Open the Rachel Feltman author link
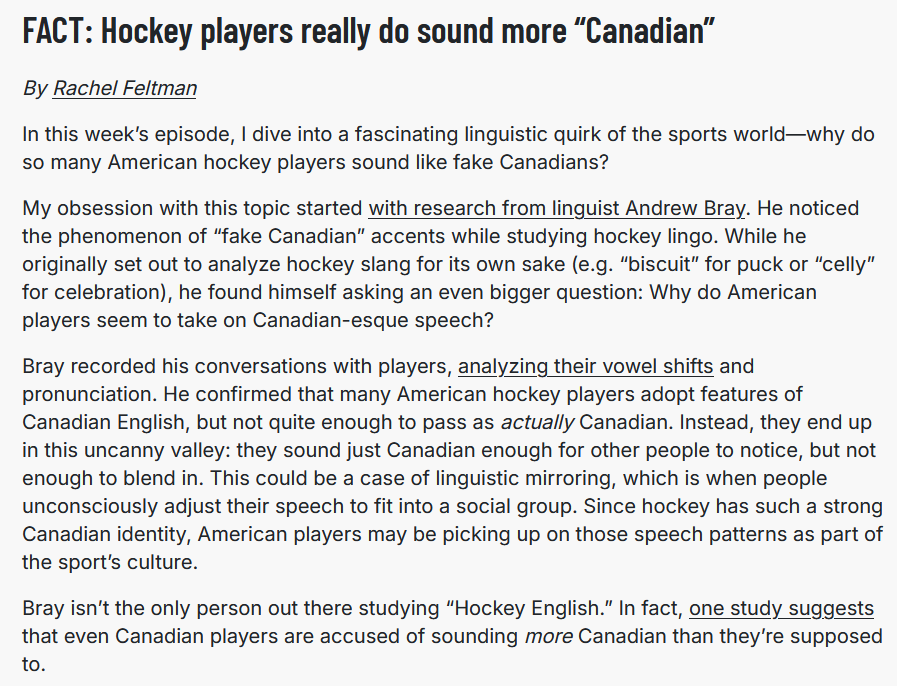 tap(124, 88)
